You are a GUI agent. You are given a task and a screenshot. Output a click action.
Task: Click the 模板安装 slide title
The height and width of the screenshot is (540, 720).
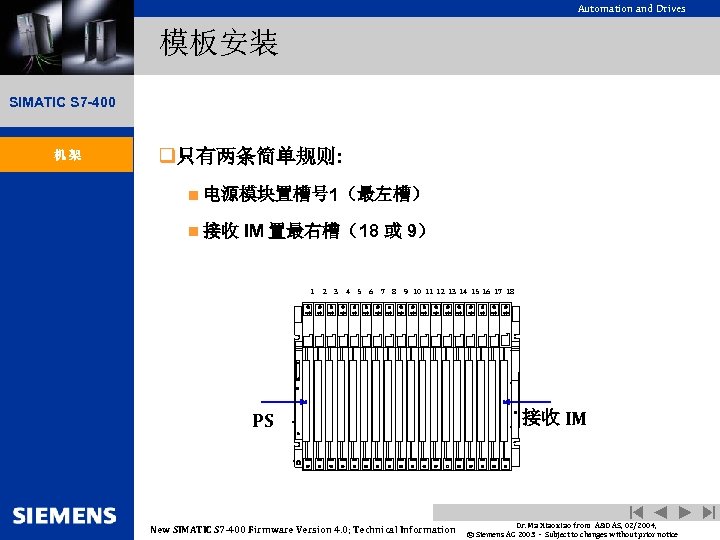tap(219, 43)
